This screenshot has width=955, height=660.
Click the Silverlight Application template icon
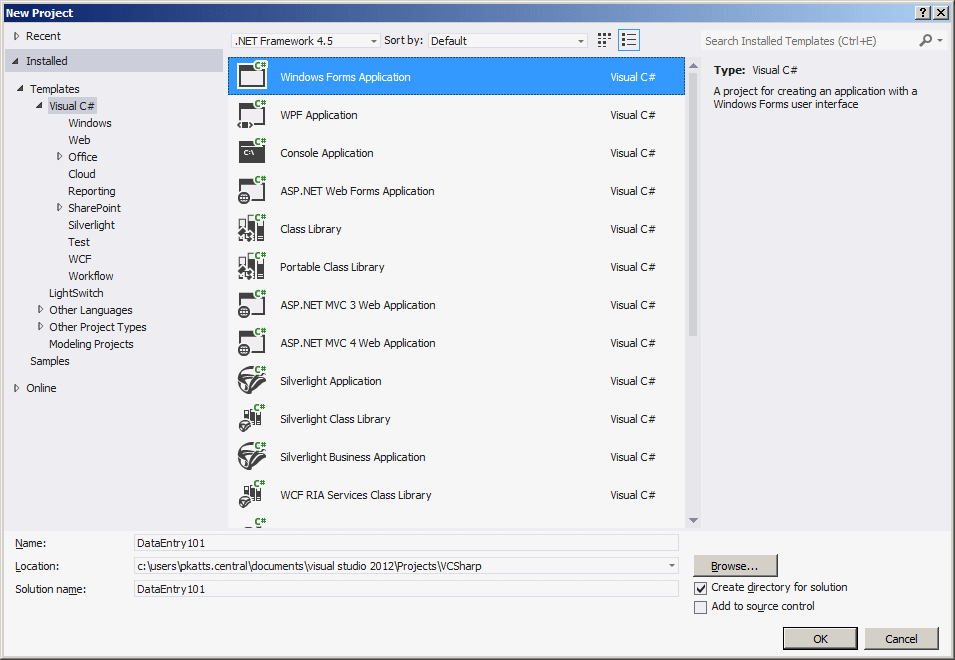[x=252, y=381]
